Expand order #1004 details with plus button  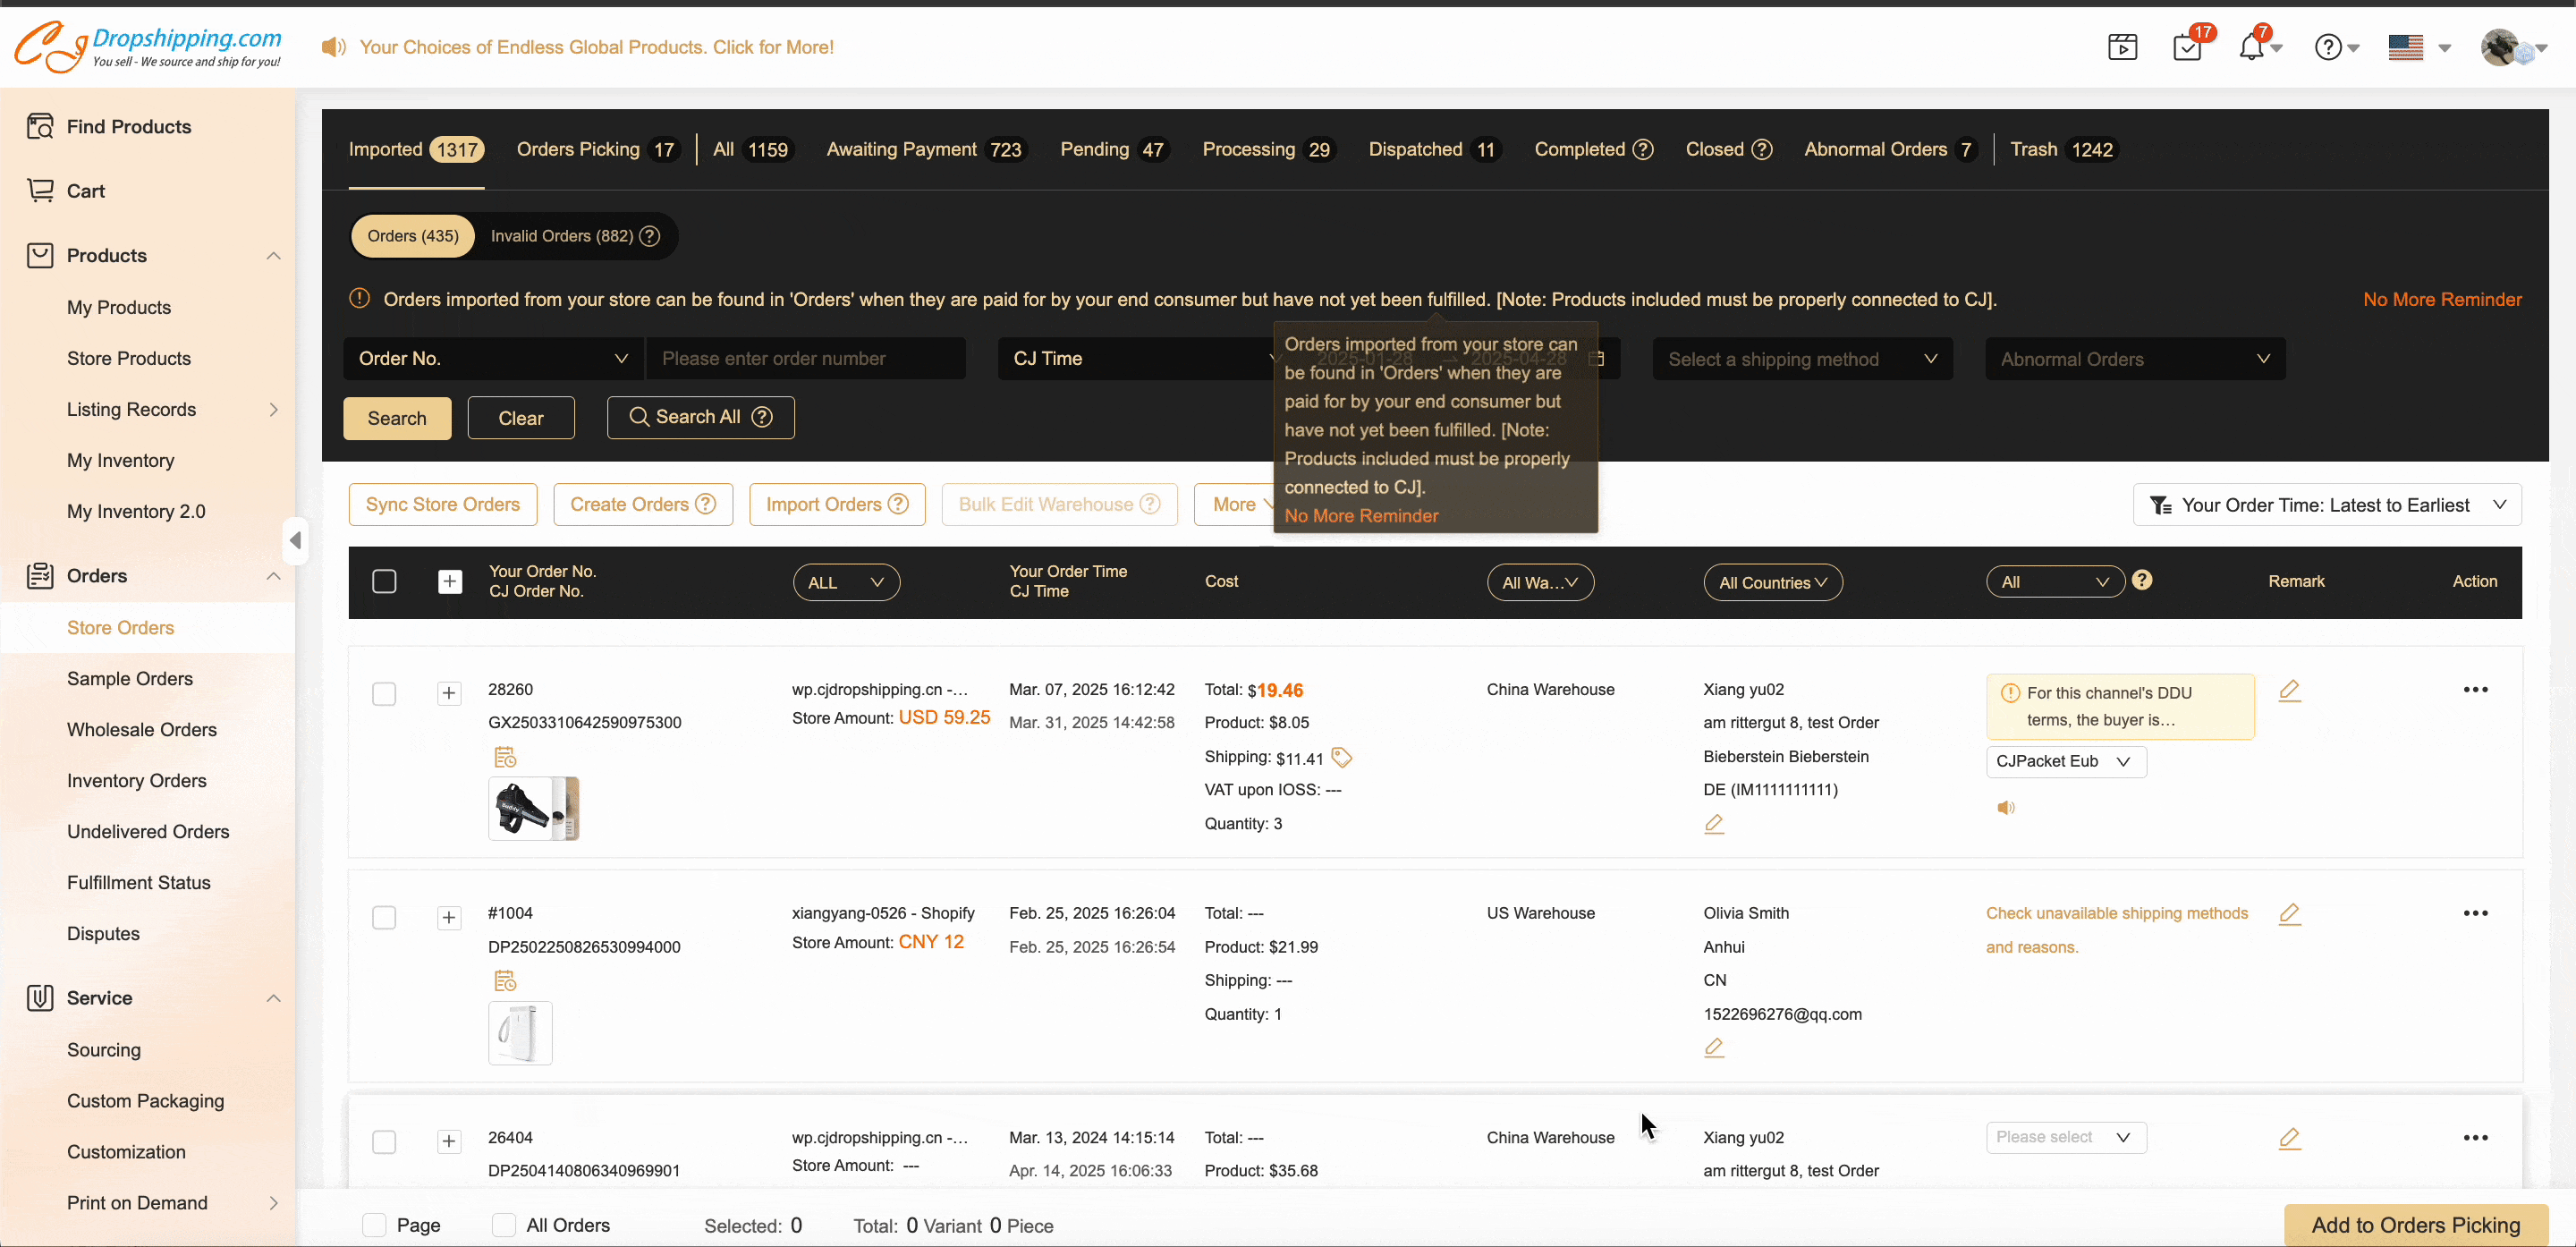click(450, 917)
